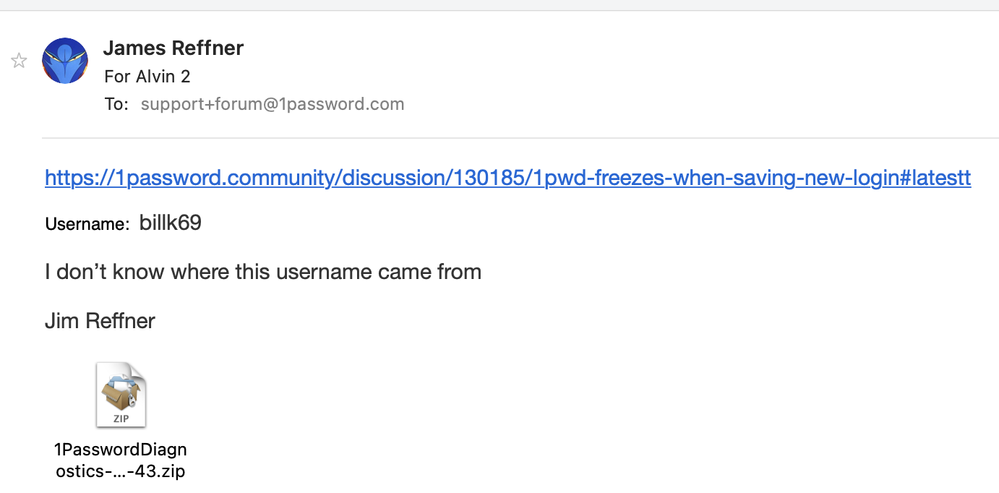
Task: Select the 1PasswordDiagnostics zip filename
Action: (120, 460)
